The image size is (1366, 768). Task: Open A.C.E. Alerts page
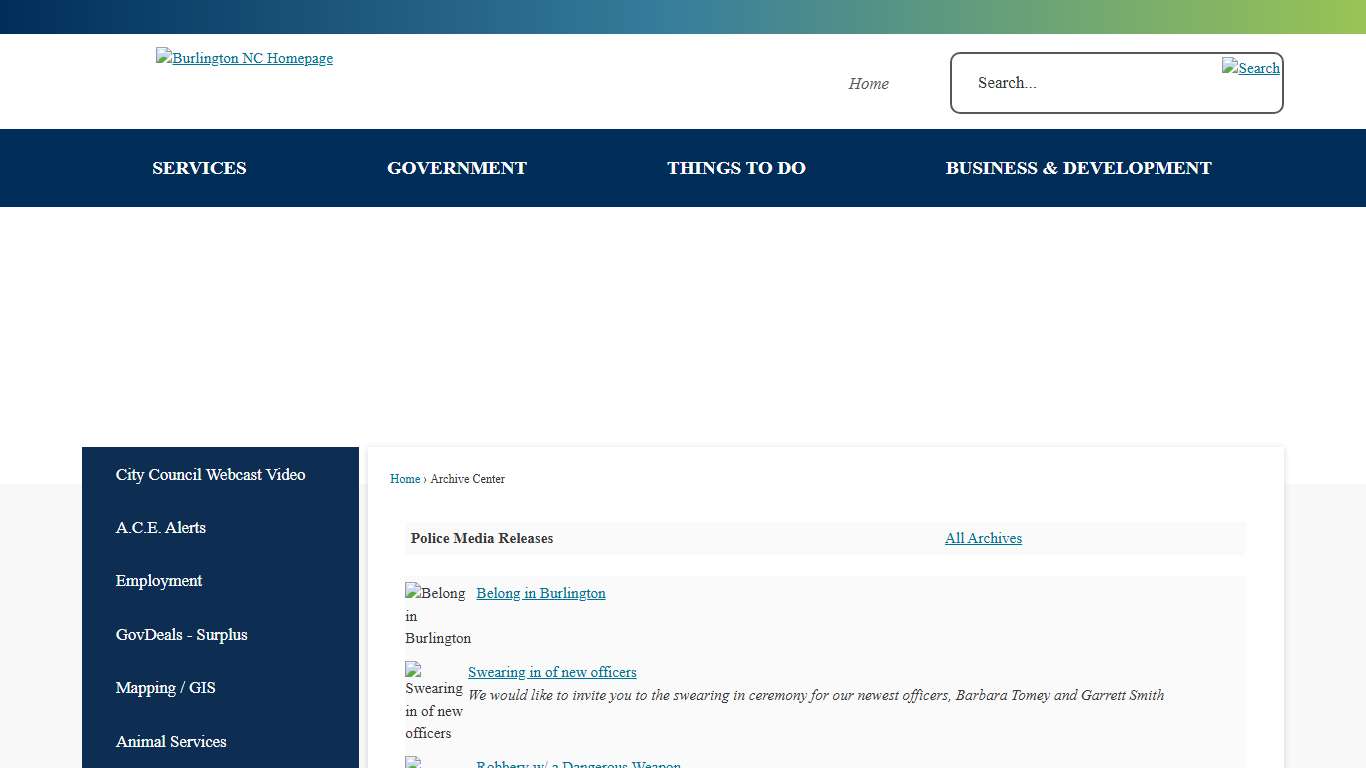point(160,528)
